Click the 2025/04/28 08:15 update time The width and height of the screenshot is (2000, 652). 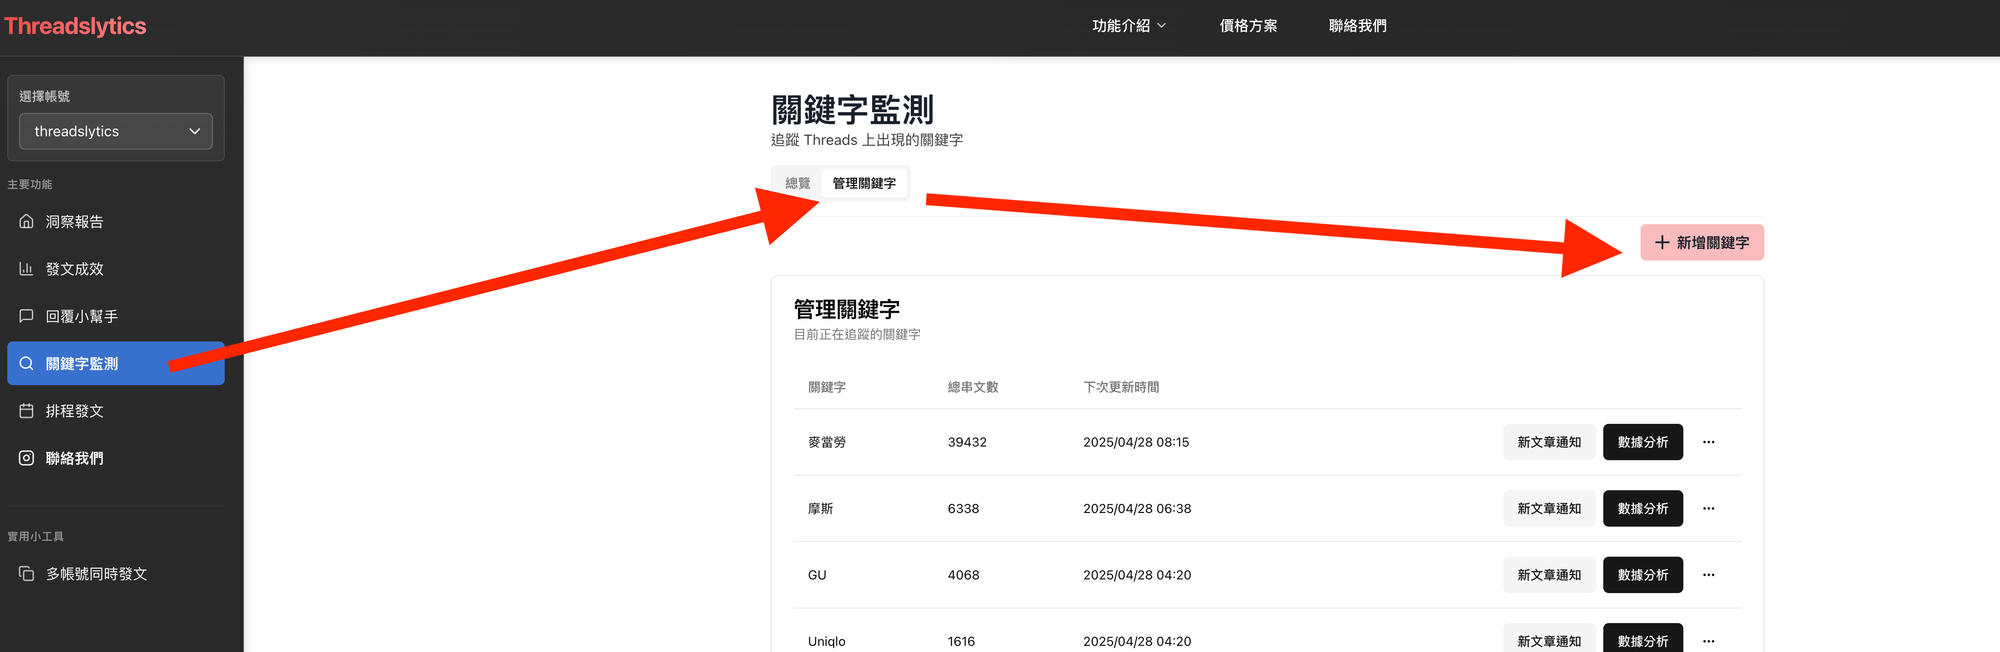1136,442
